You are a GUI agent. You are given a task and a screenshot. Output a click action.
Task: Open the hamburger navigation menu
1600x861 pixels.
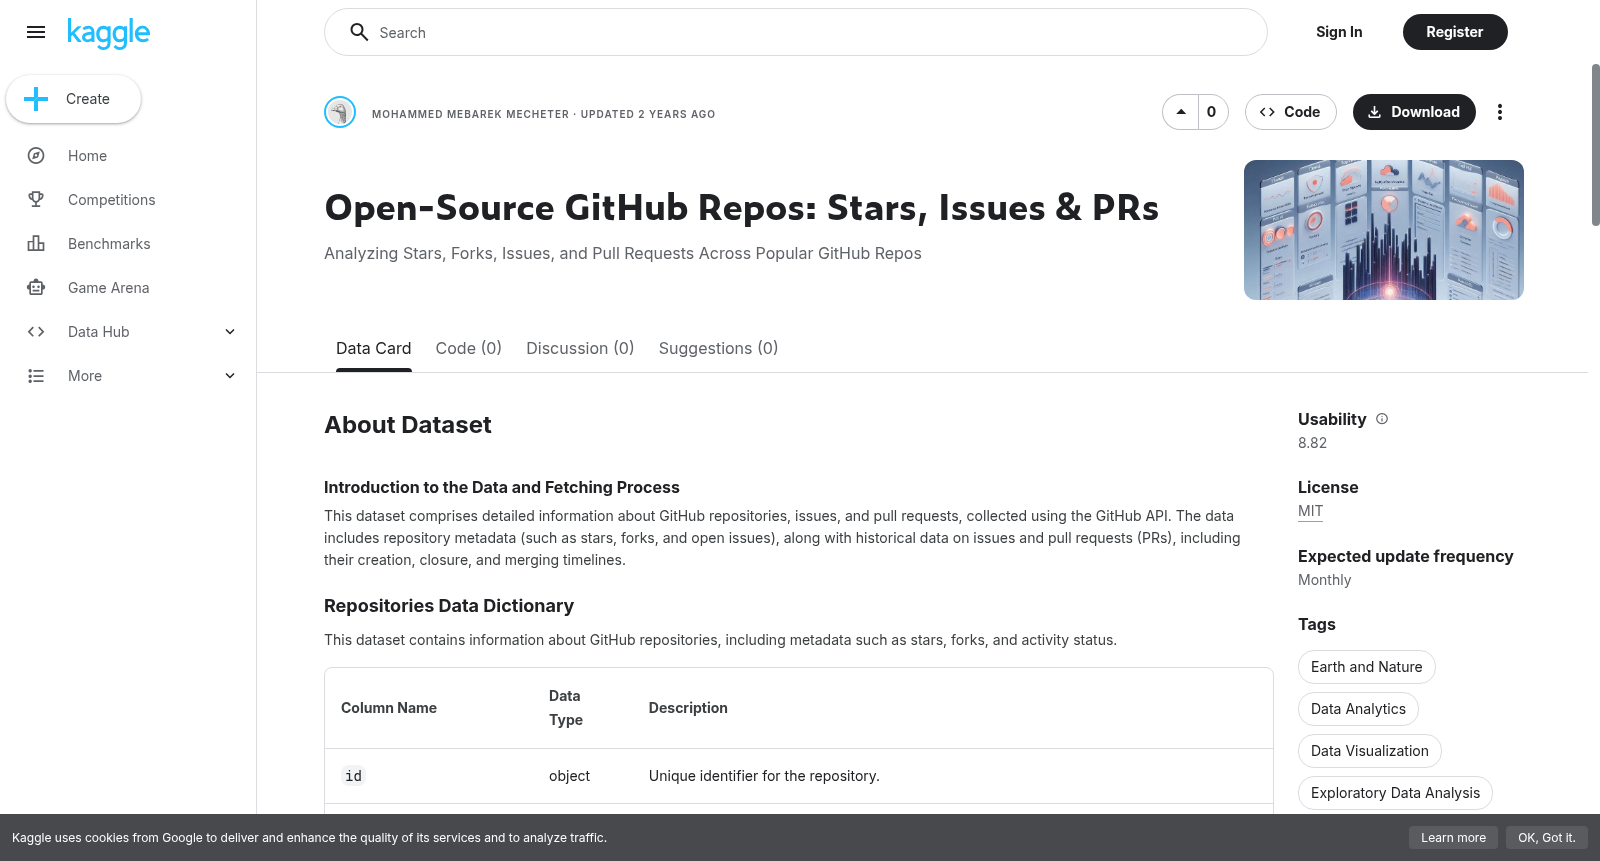pyautogui.click(x=36, y=32)
